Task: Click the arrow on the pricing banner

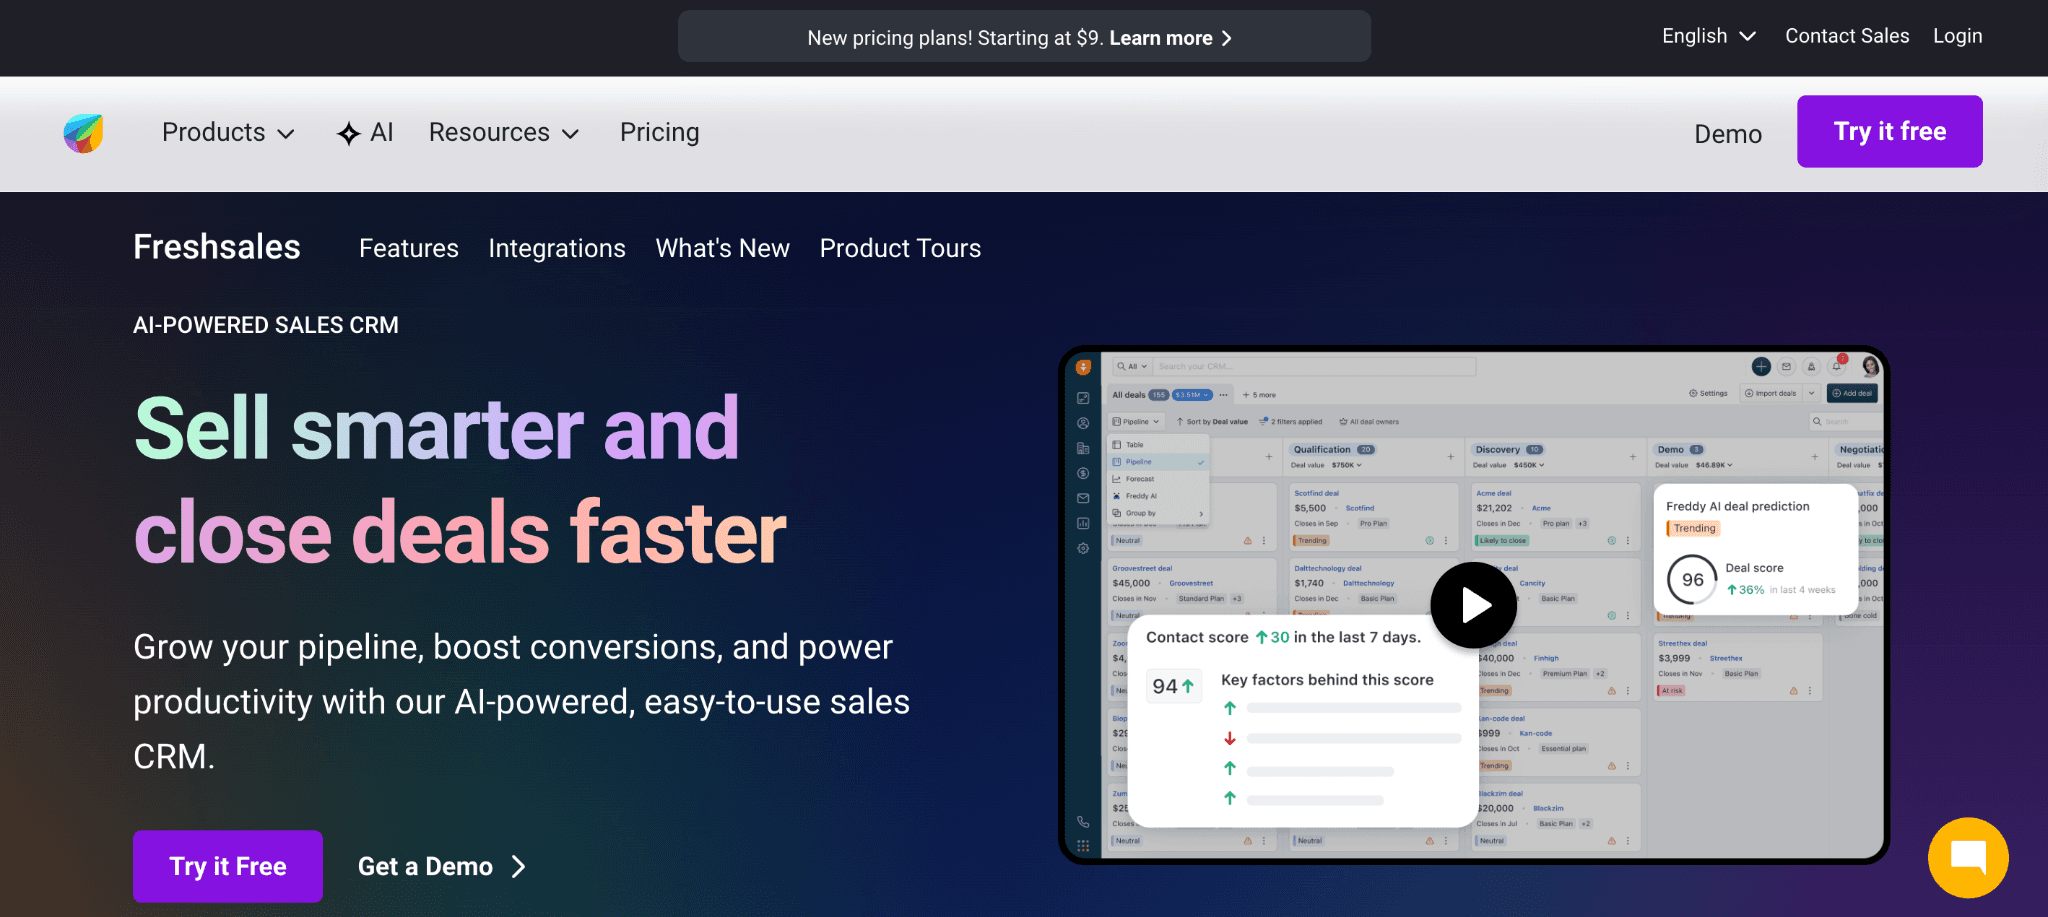Action: point(1227,38)
